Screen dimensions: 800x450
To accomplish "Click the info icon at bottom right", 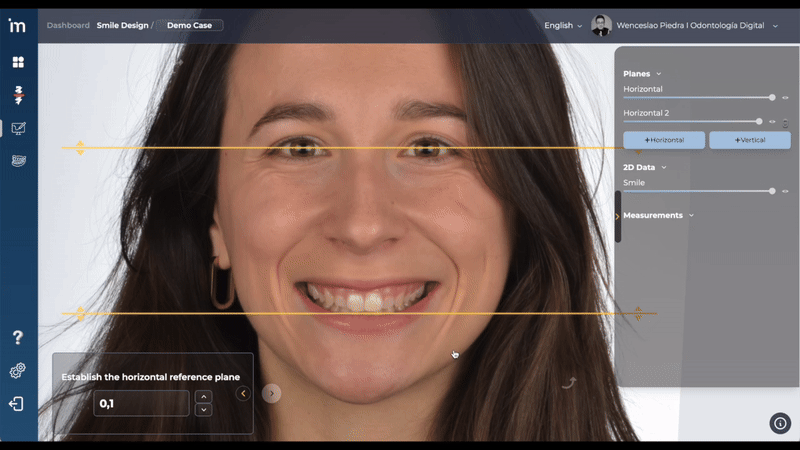I will [x=780, y=423].
